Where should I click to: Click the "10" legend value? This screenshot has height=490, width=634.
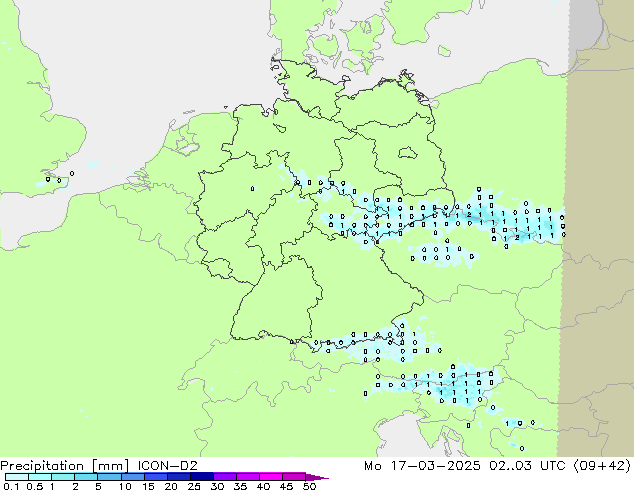(125, 486)
